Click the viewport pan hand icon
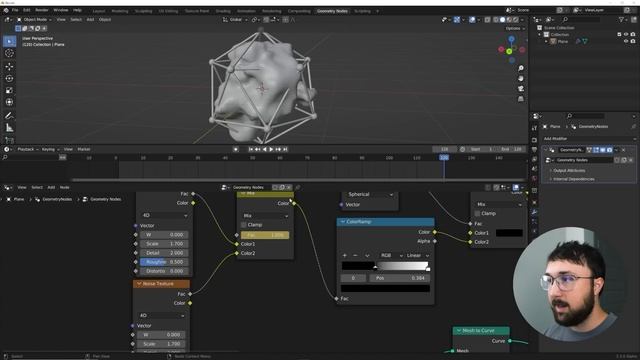This screenshot has width=640, height=360. 521,78
